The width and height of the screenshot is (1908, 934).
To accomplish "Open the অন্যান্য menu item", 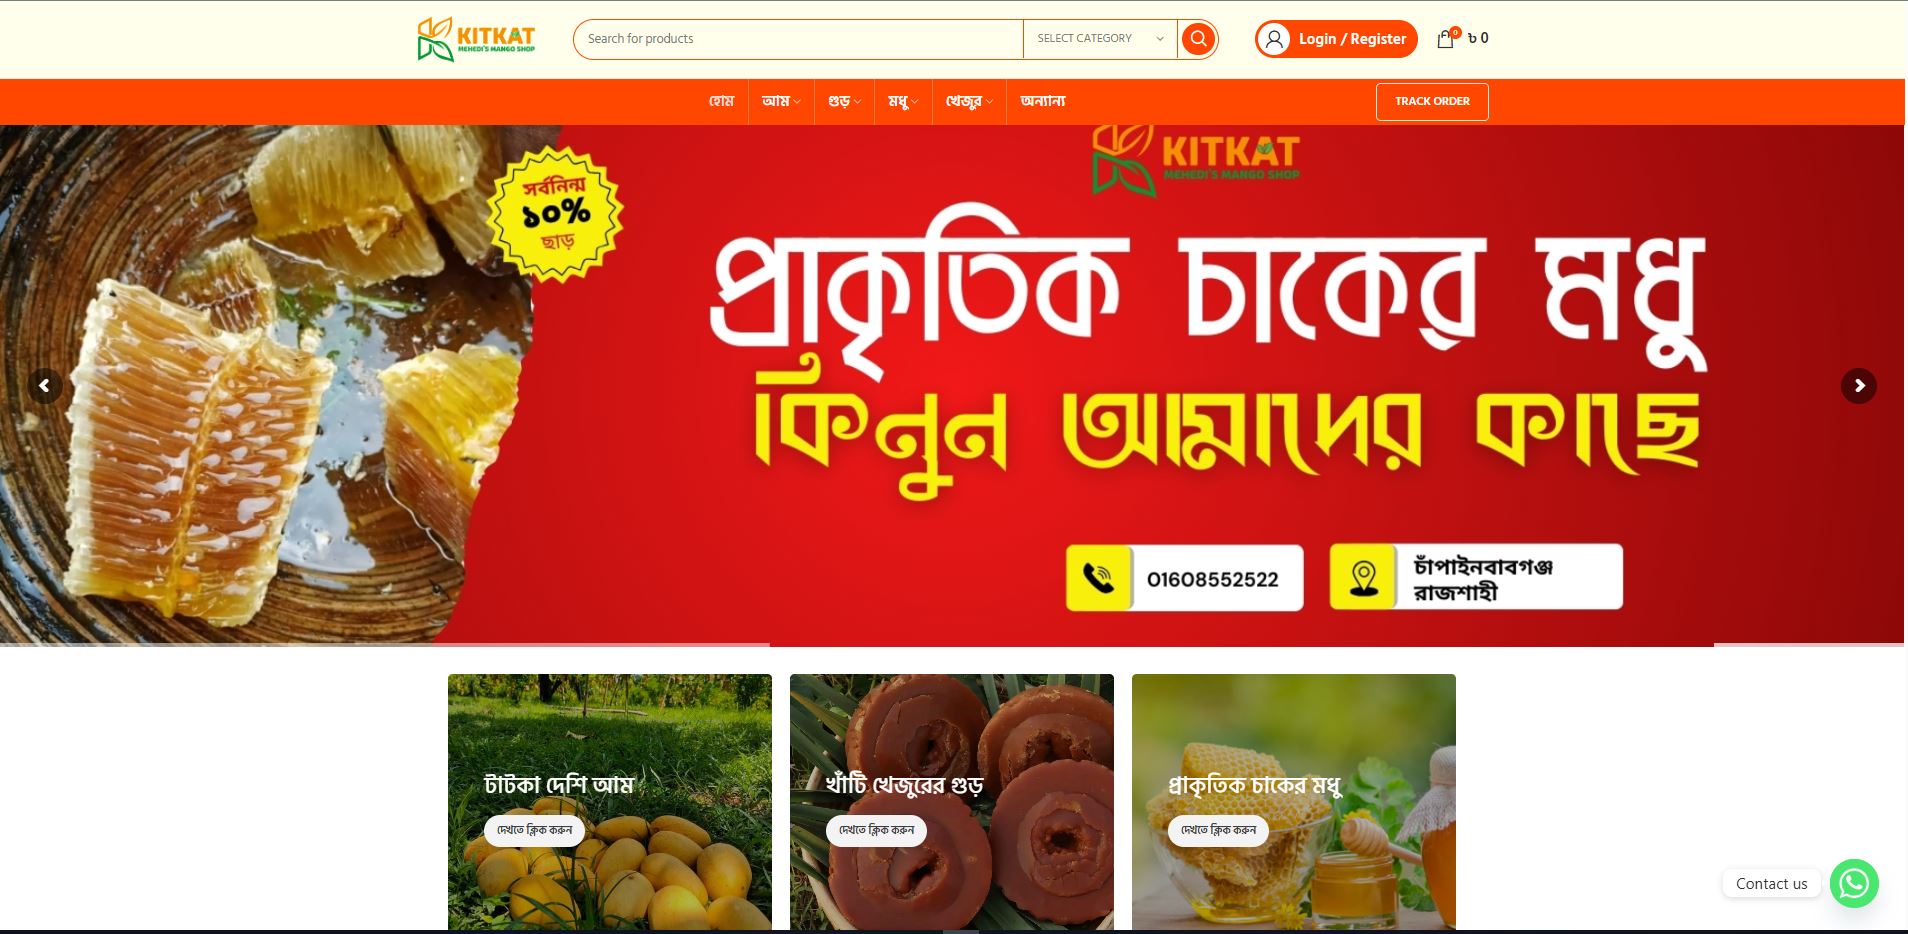I will pyautogui.click(x=1042, y=101).
